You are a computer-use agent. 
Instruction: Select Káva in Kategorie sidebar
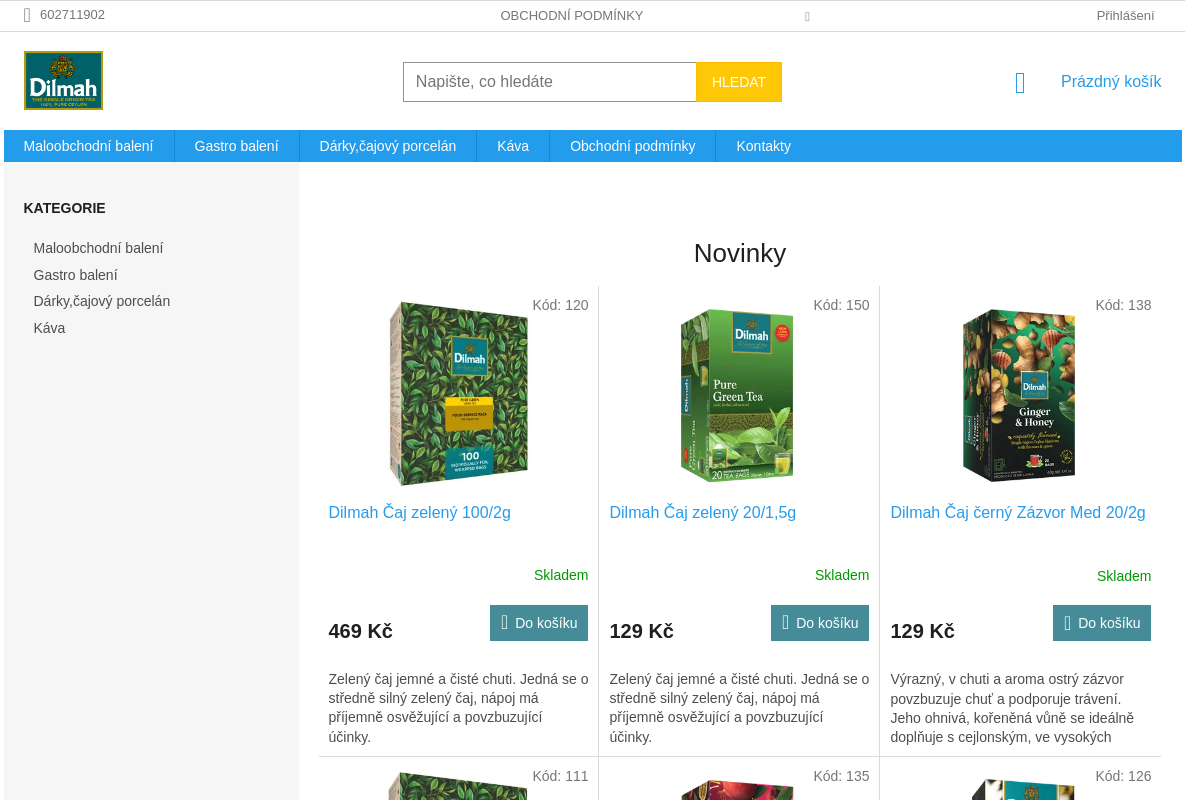pyautogui.click(x=50, y=328)
